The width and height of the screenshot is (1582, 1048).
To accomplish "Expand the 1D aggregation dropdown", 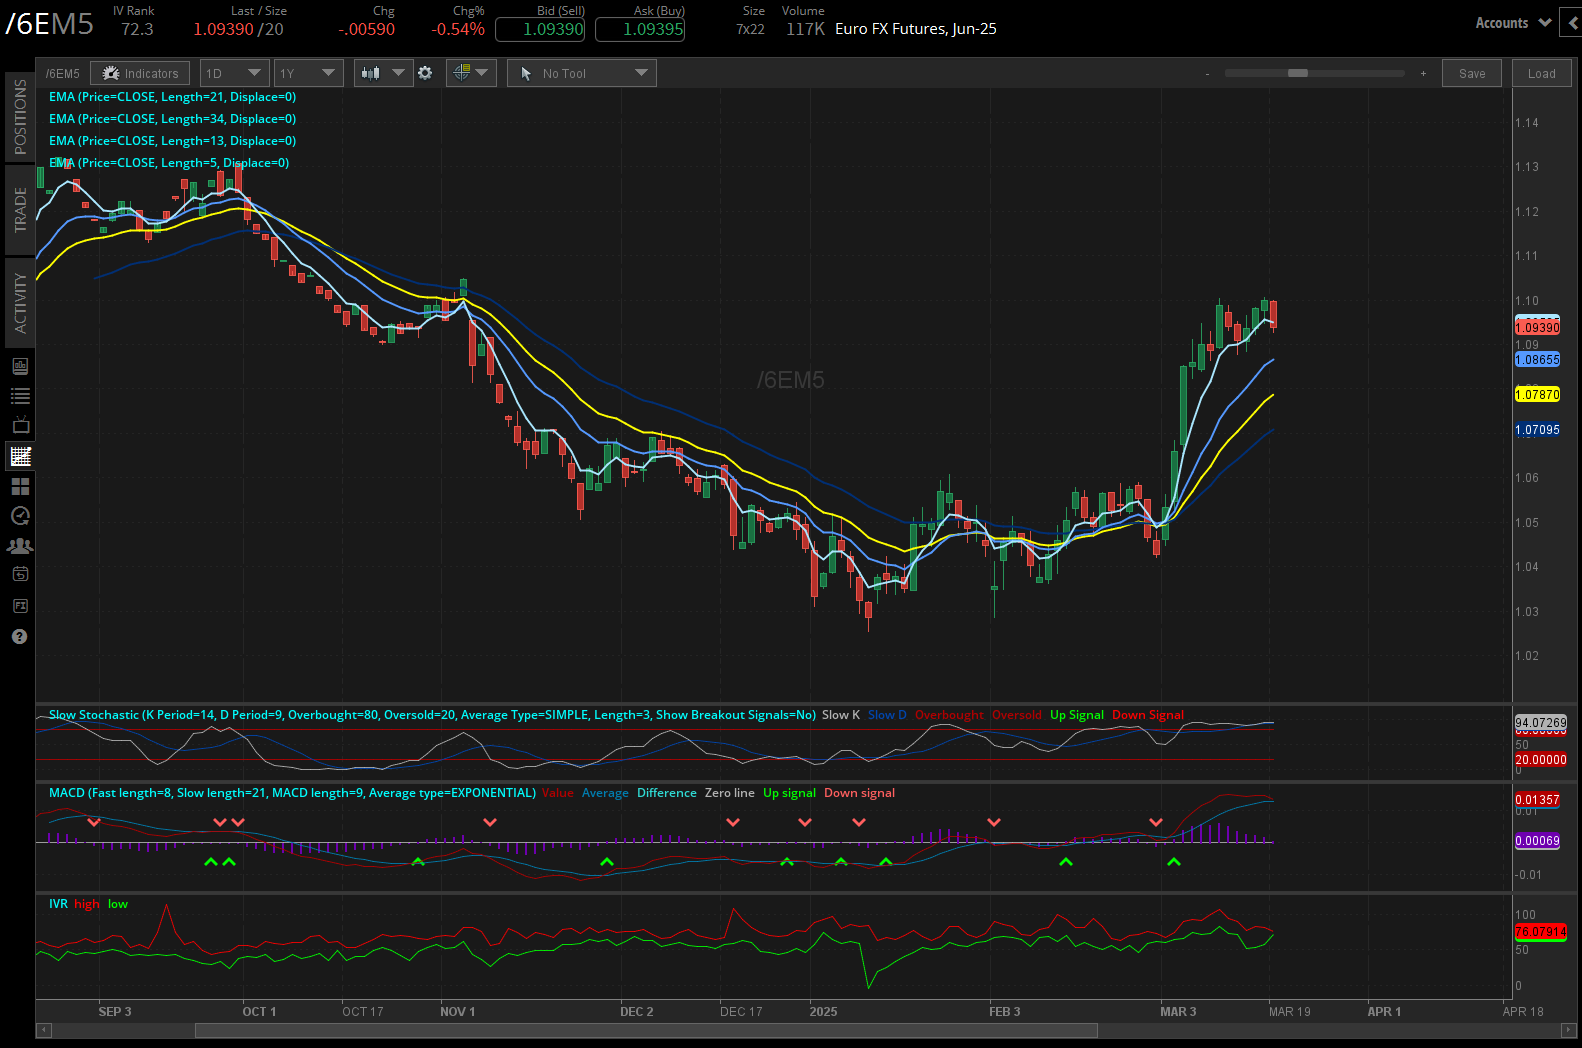I will coord(234,73).
